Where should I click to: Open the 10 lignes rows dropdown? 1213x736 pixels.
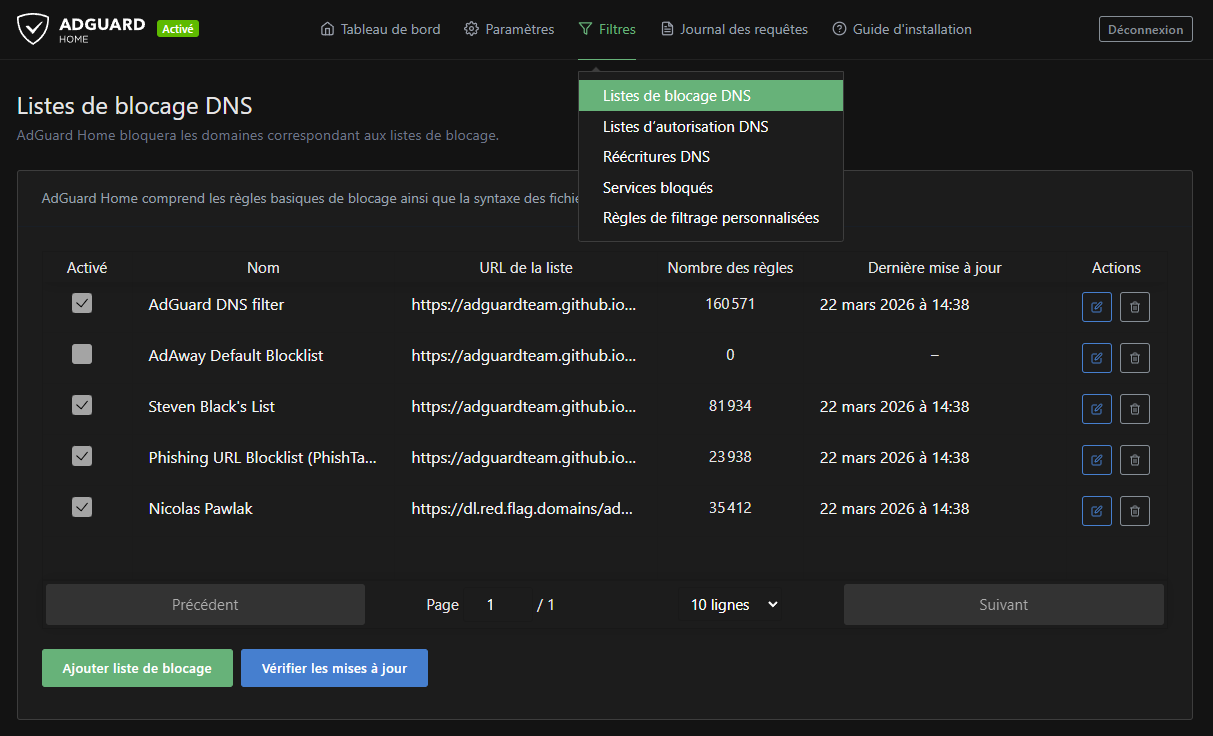click(x=734, y=605)
